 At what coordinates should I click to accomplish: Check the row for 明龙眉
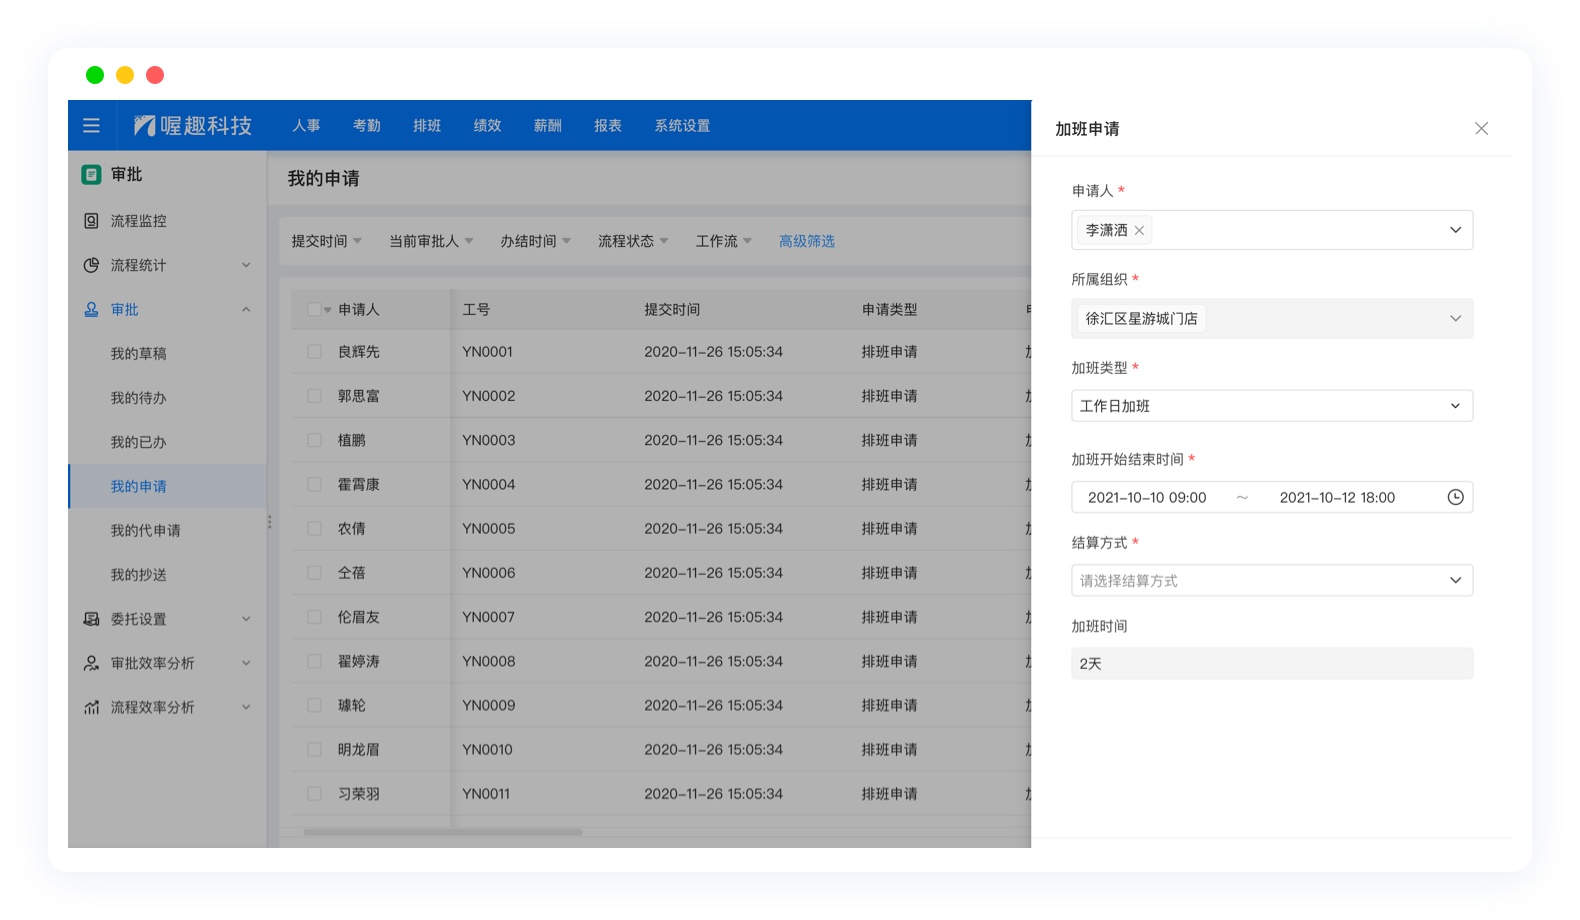(x=314, y=749)
